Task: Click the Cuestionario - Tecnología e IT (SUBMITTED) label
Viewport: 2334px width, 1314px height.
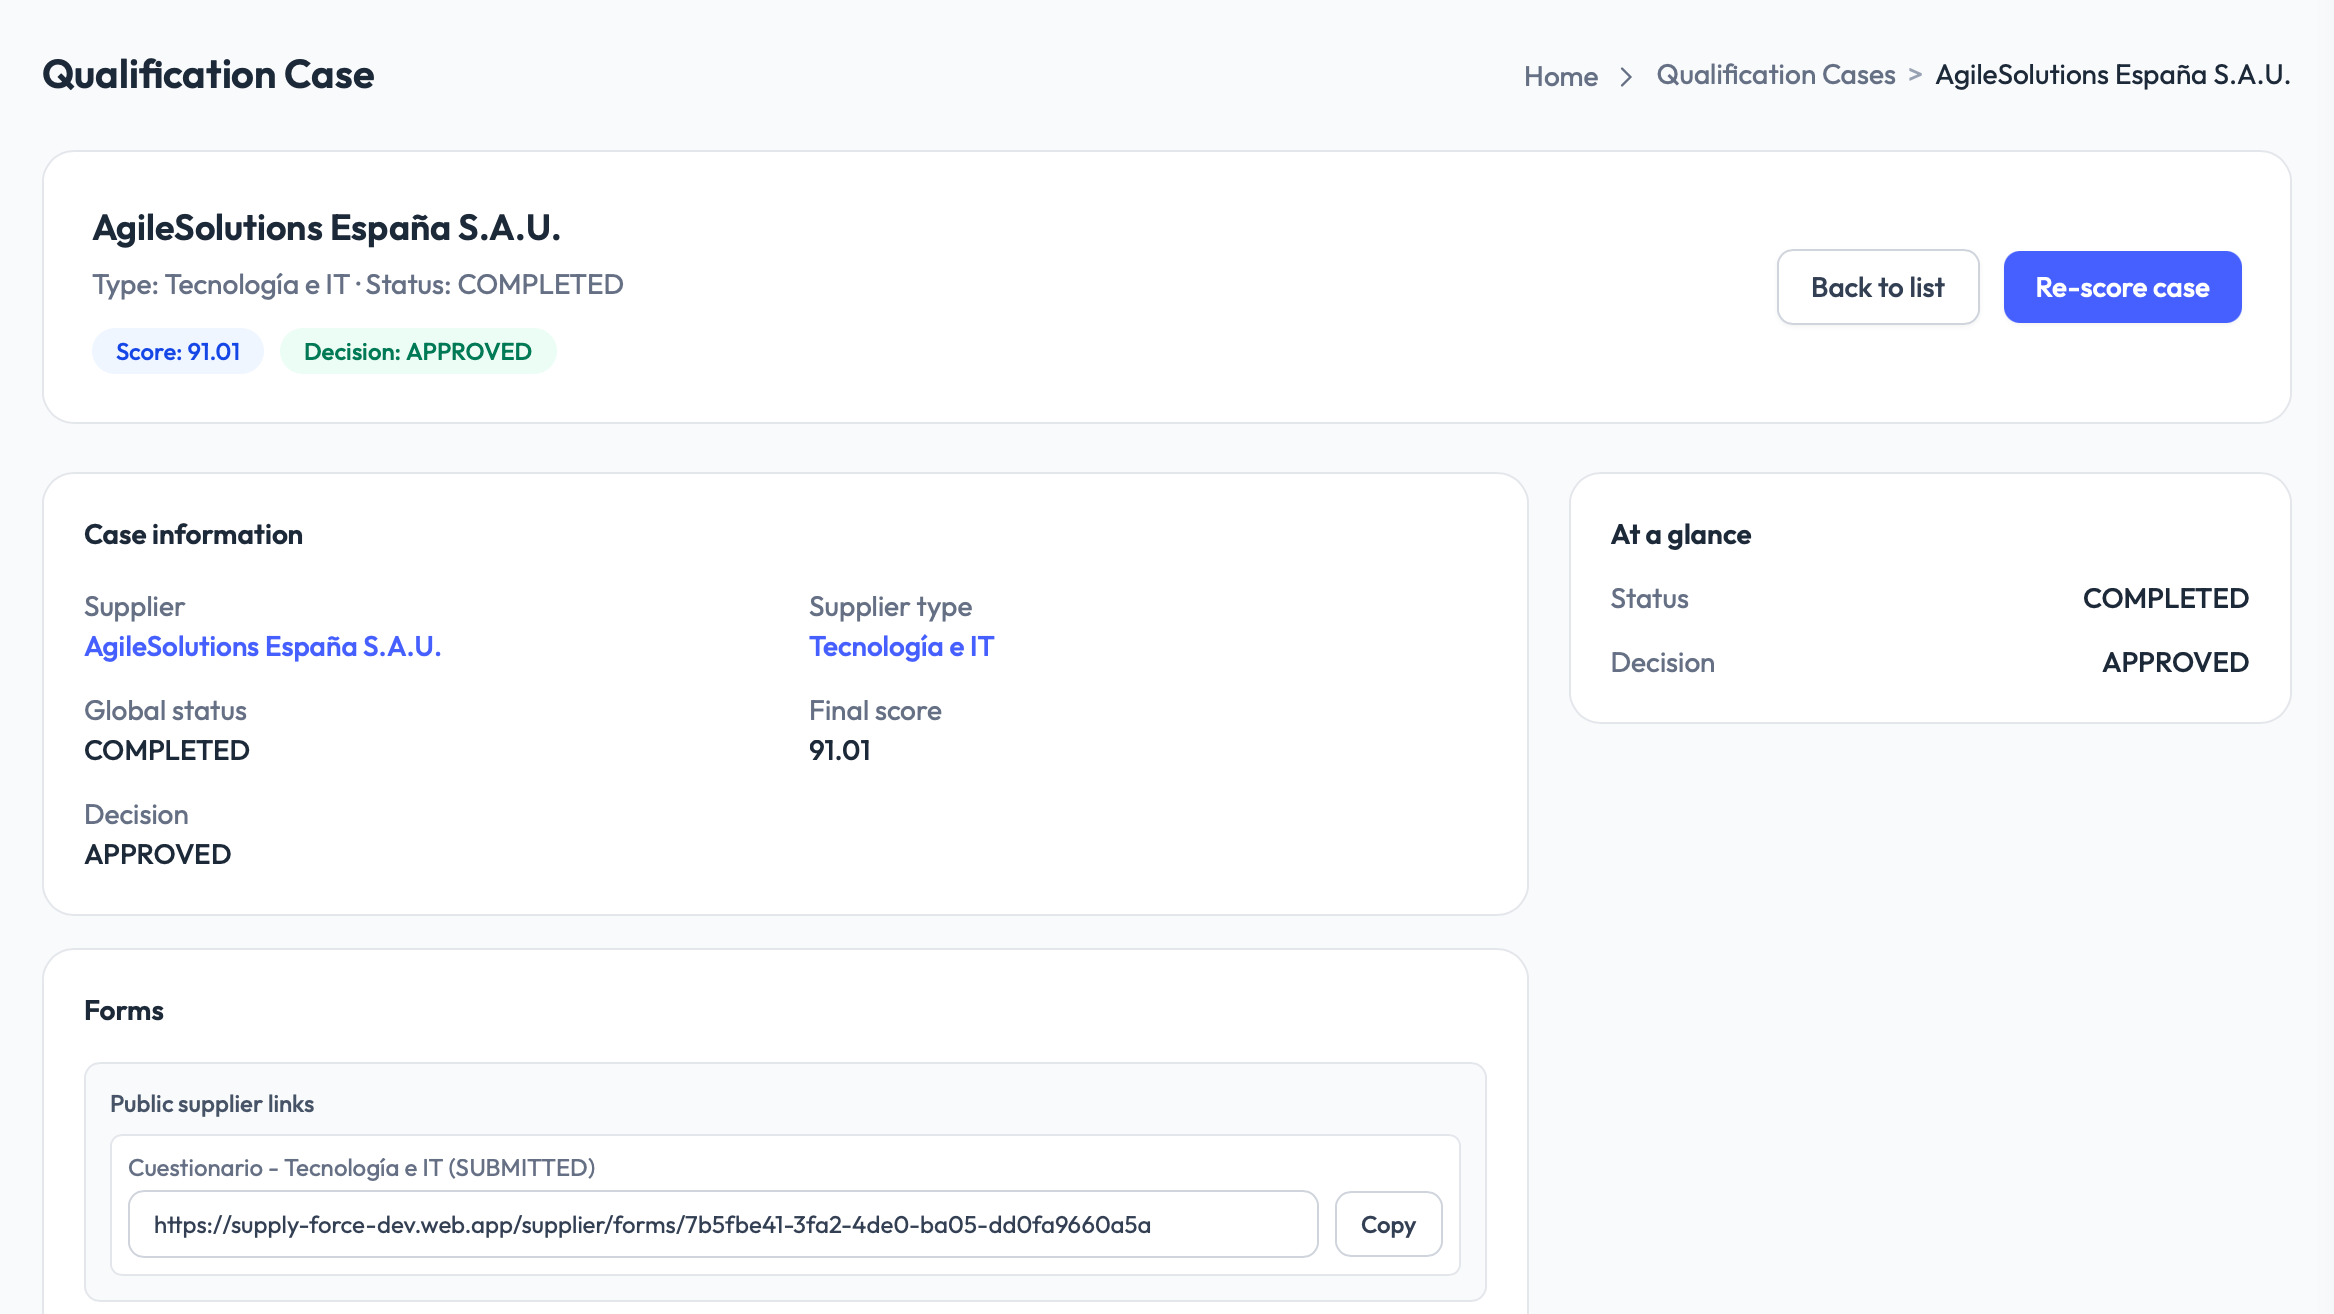Action: click(362, 1167)
